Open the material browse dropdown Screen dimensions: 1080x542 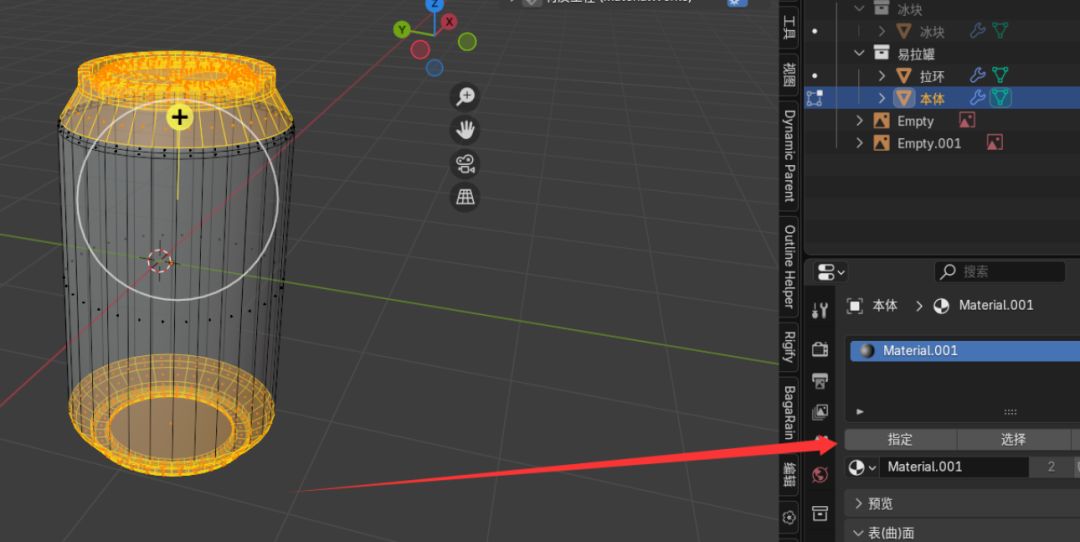(x=862, y=467)
